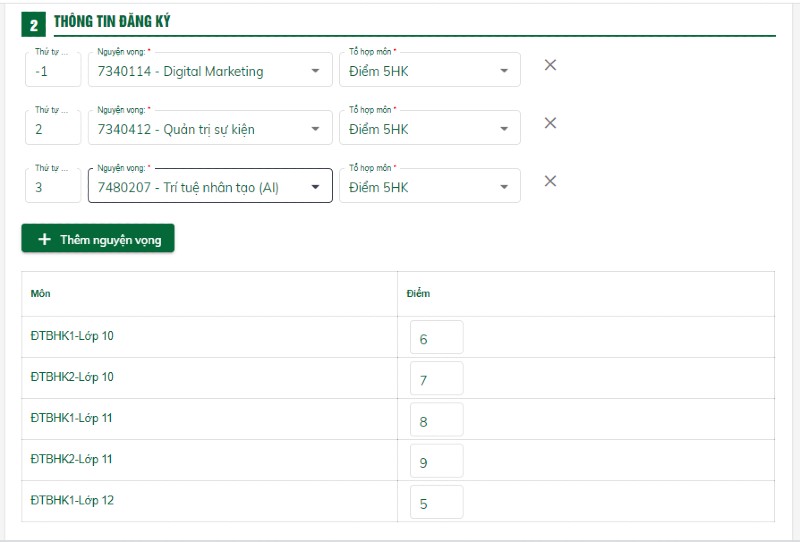Edit the ĐTBHK1-Lớp 11 score field
Image resolution: width=800 pixels, height=542 pixels.
pos(437,420)
